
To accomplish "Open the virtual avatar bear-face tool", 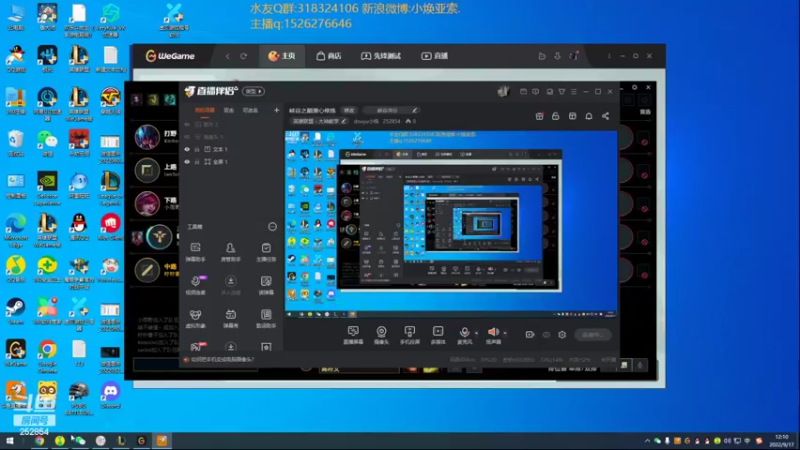I will point(195,318).
